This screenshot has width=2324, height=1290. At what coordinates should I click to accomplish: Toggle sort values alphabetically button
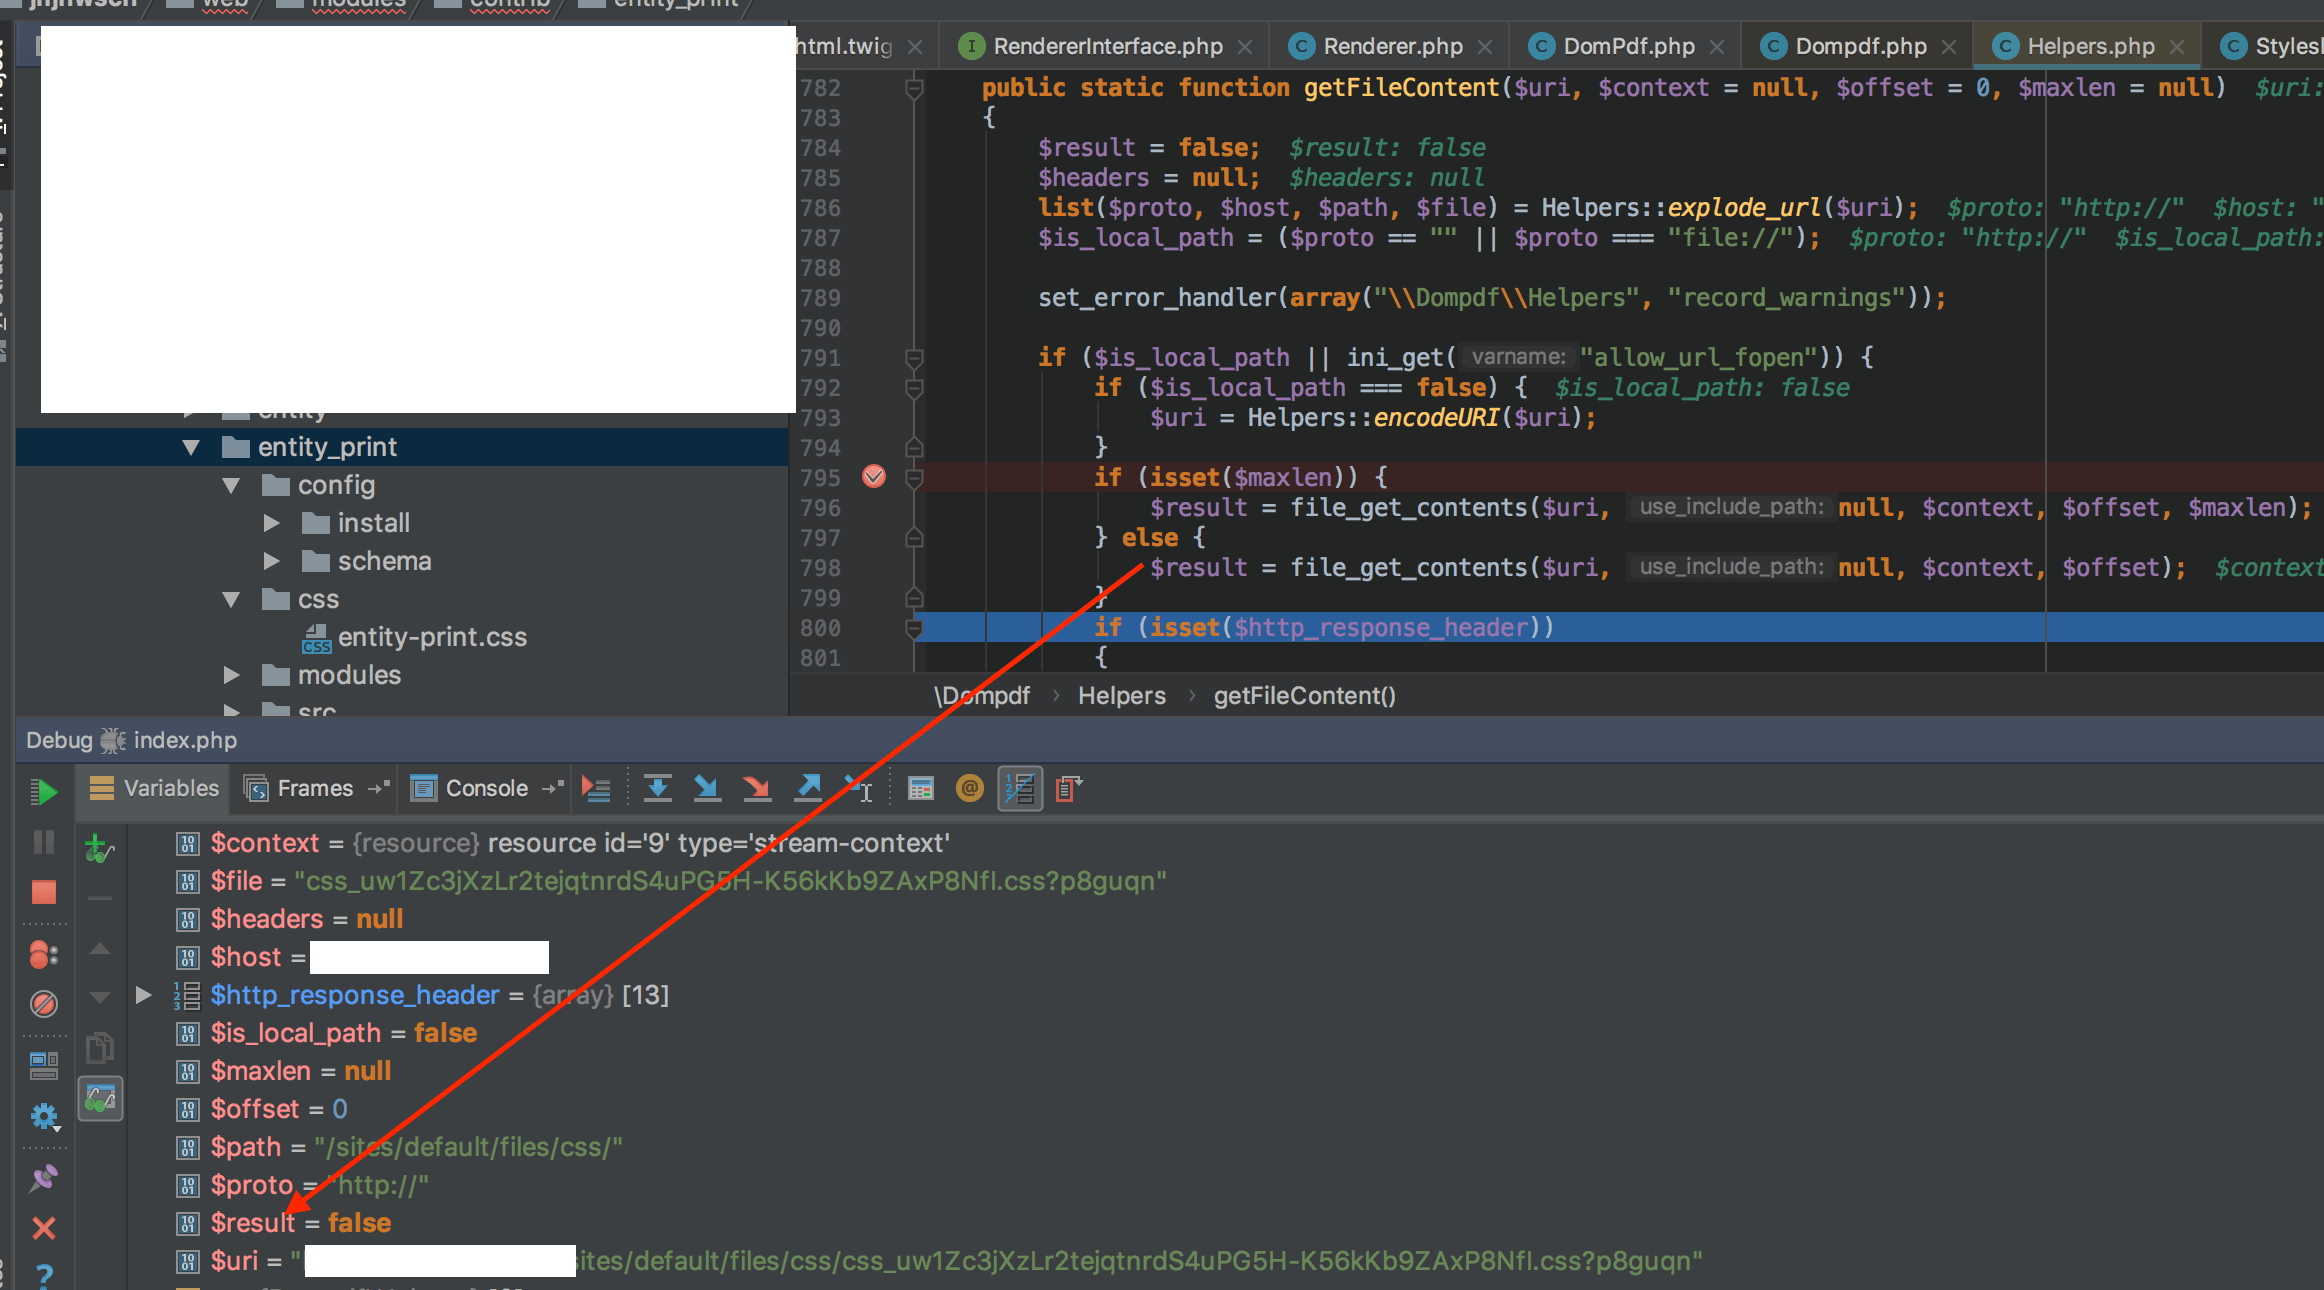pyautogui.click(x=1019, y=789)
